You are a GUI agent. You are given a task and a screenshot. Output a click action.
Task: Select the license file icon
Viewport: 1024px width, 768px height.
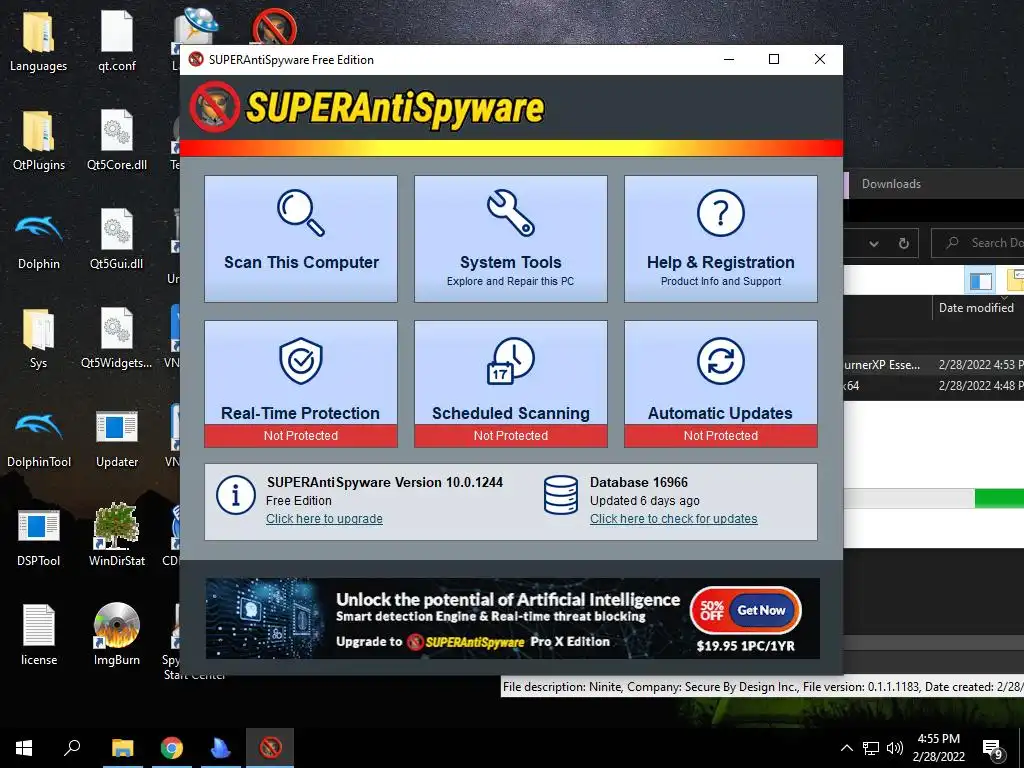tap(39, 635)
